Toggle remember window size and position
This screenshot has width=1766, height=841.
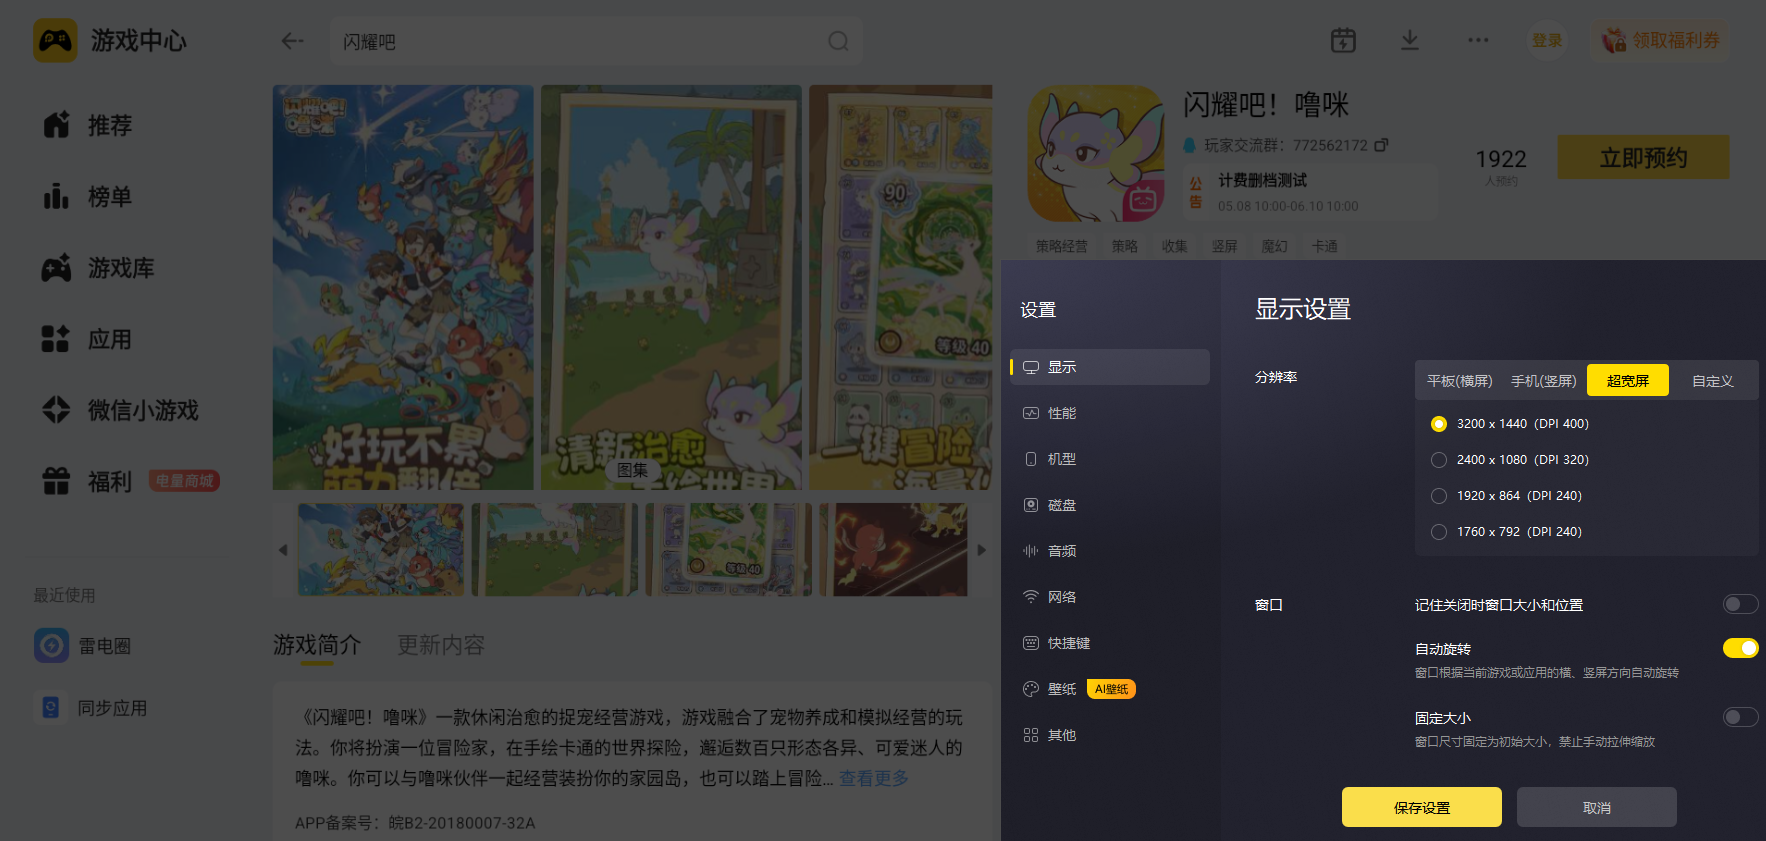(1740, 604)
